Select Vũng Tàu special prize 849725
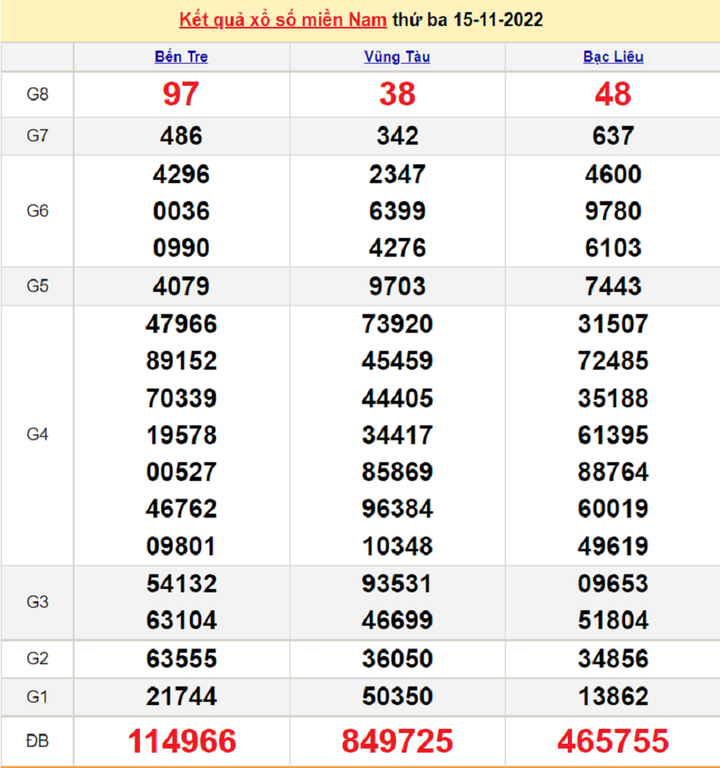720x768 pixels. pos(397,741)
